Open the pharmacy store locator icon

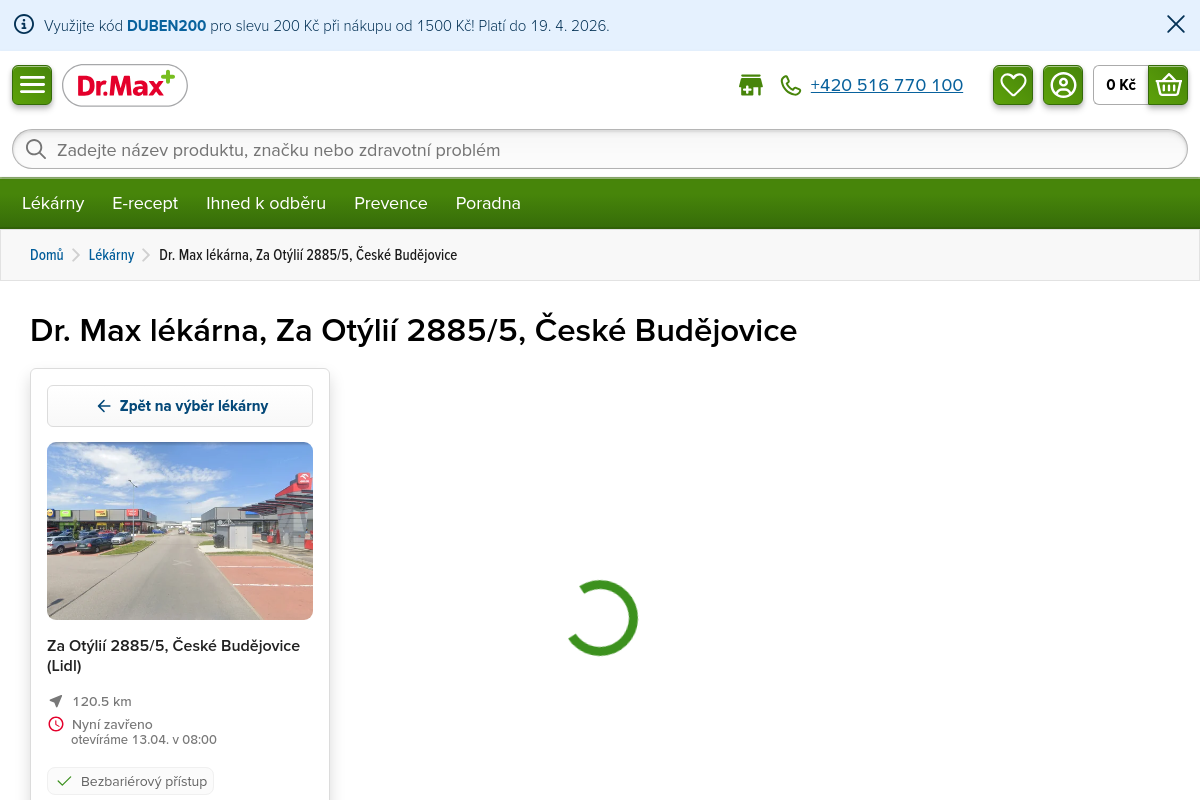(750, 86)
